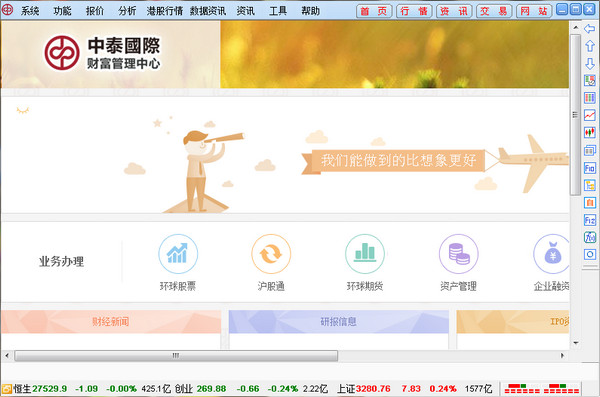Click the back arrow icon in right sidebar
Viewport: 600px width, 397px height.
coord(590,28)
